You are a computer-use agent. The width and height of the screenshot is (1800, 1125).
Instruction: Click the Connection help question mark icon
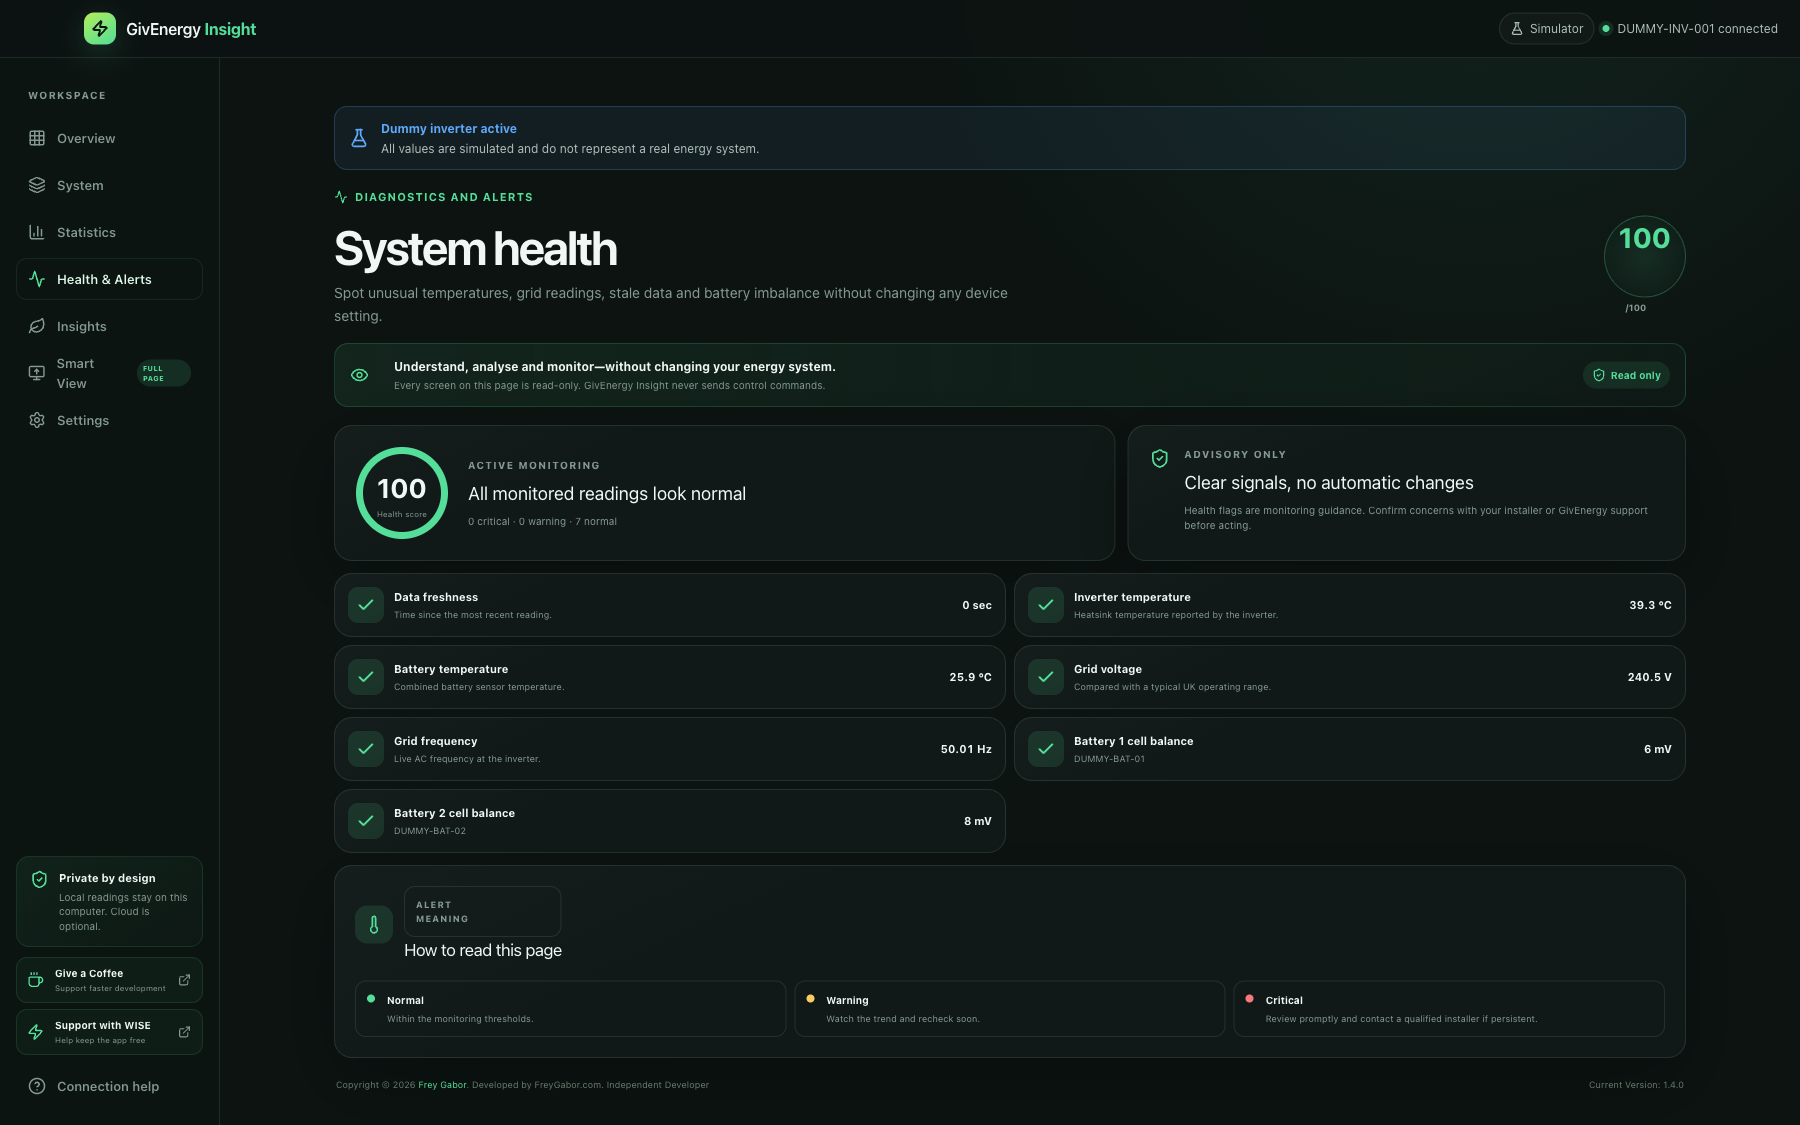(37, 1086)
